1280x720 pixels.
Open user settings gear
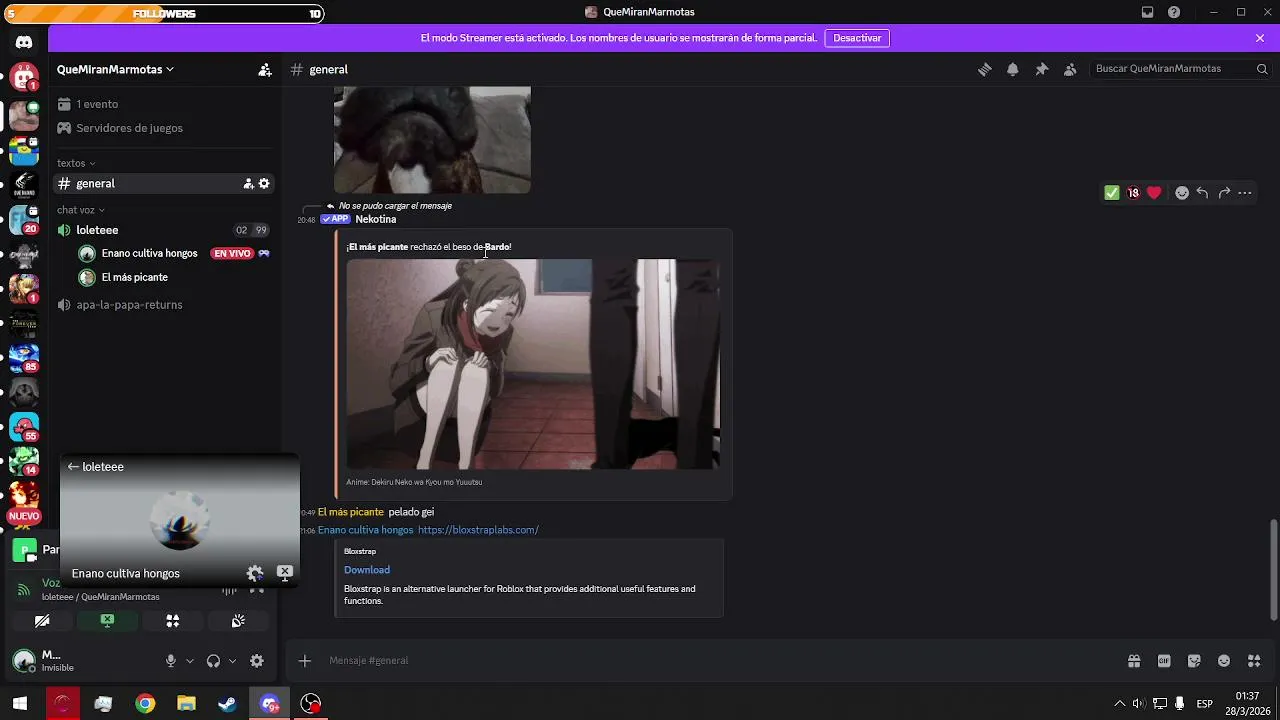pyautogui.click(x=257, y=661)
